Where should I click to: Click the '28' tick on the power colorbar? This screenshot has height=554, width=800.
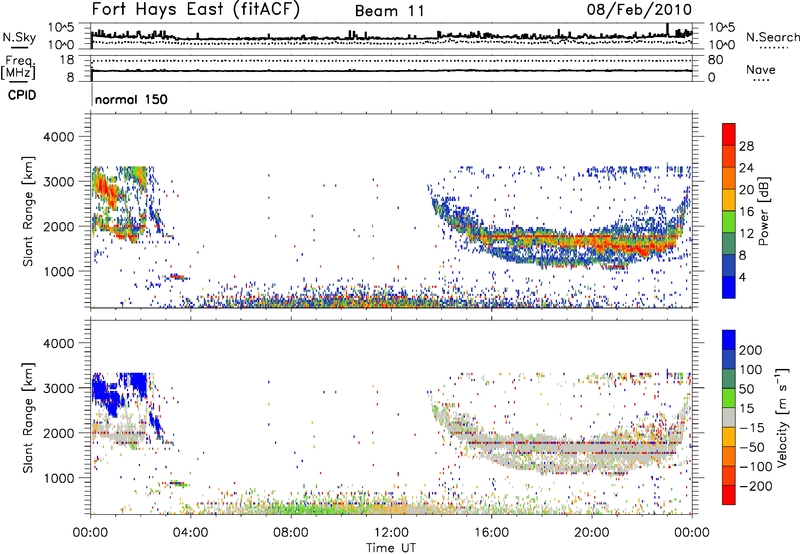pos(746,146)
